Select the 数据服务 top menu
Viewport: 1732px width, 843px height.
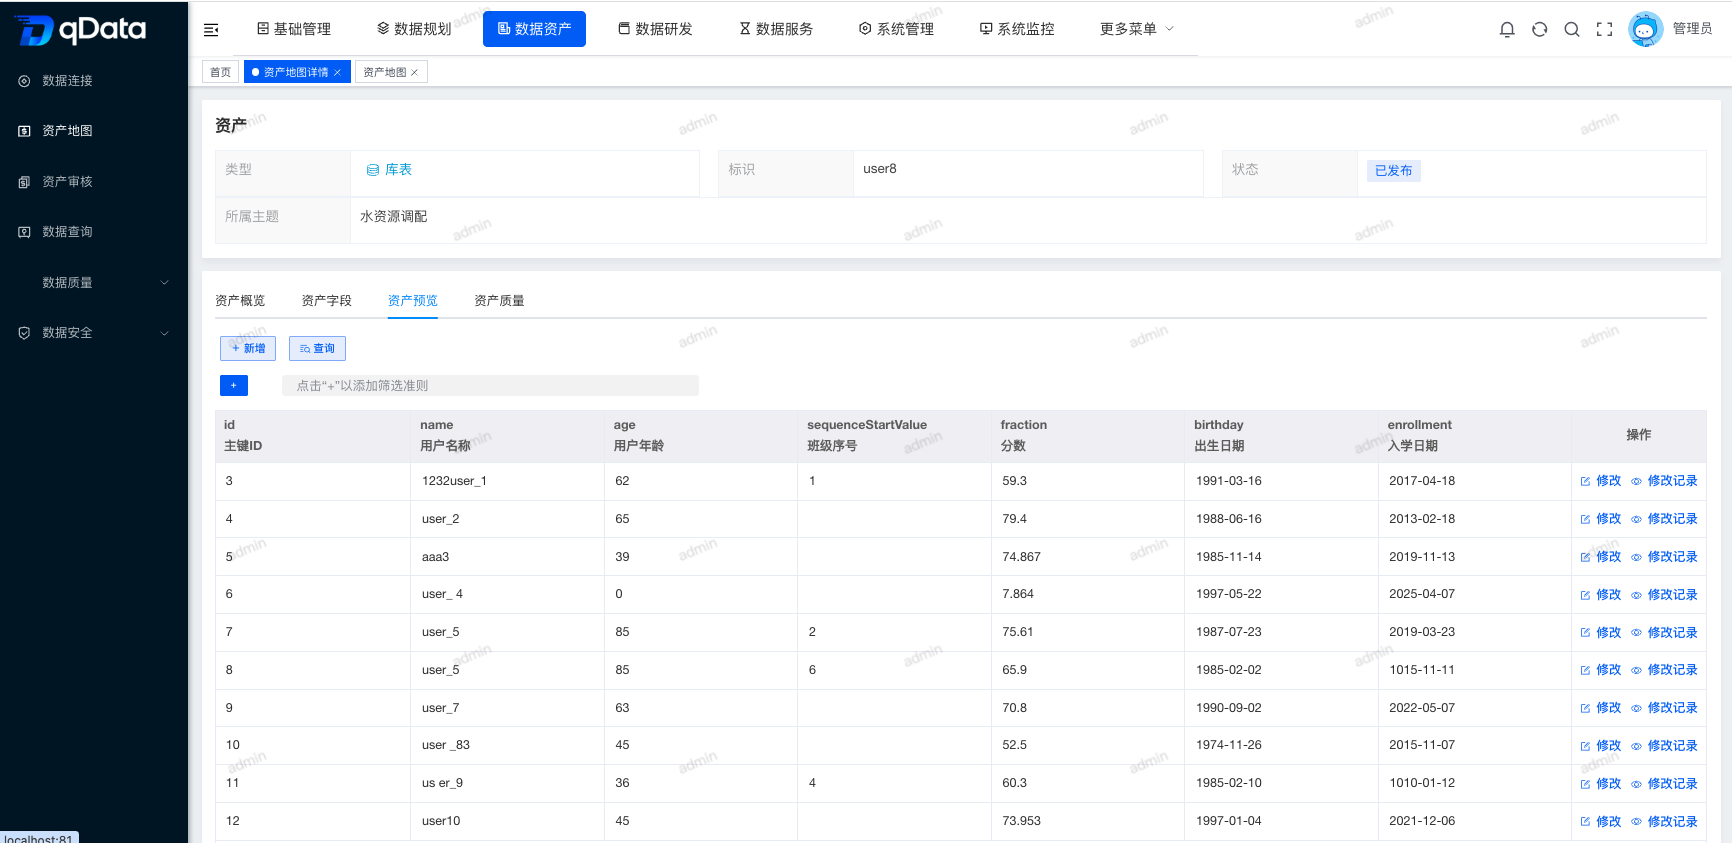pos(776,29)
